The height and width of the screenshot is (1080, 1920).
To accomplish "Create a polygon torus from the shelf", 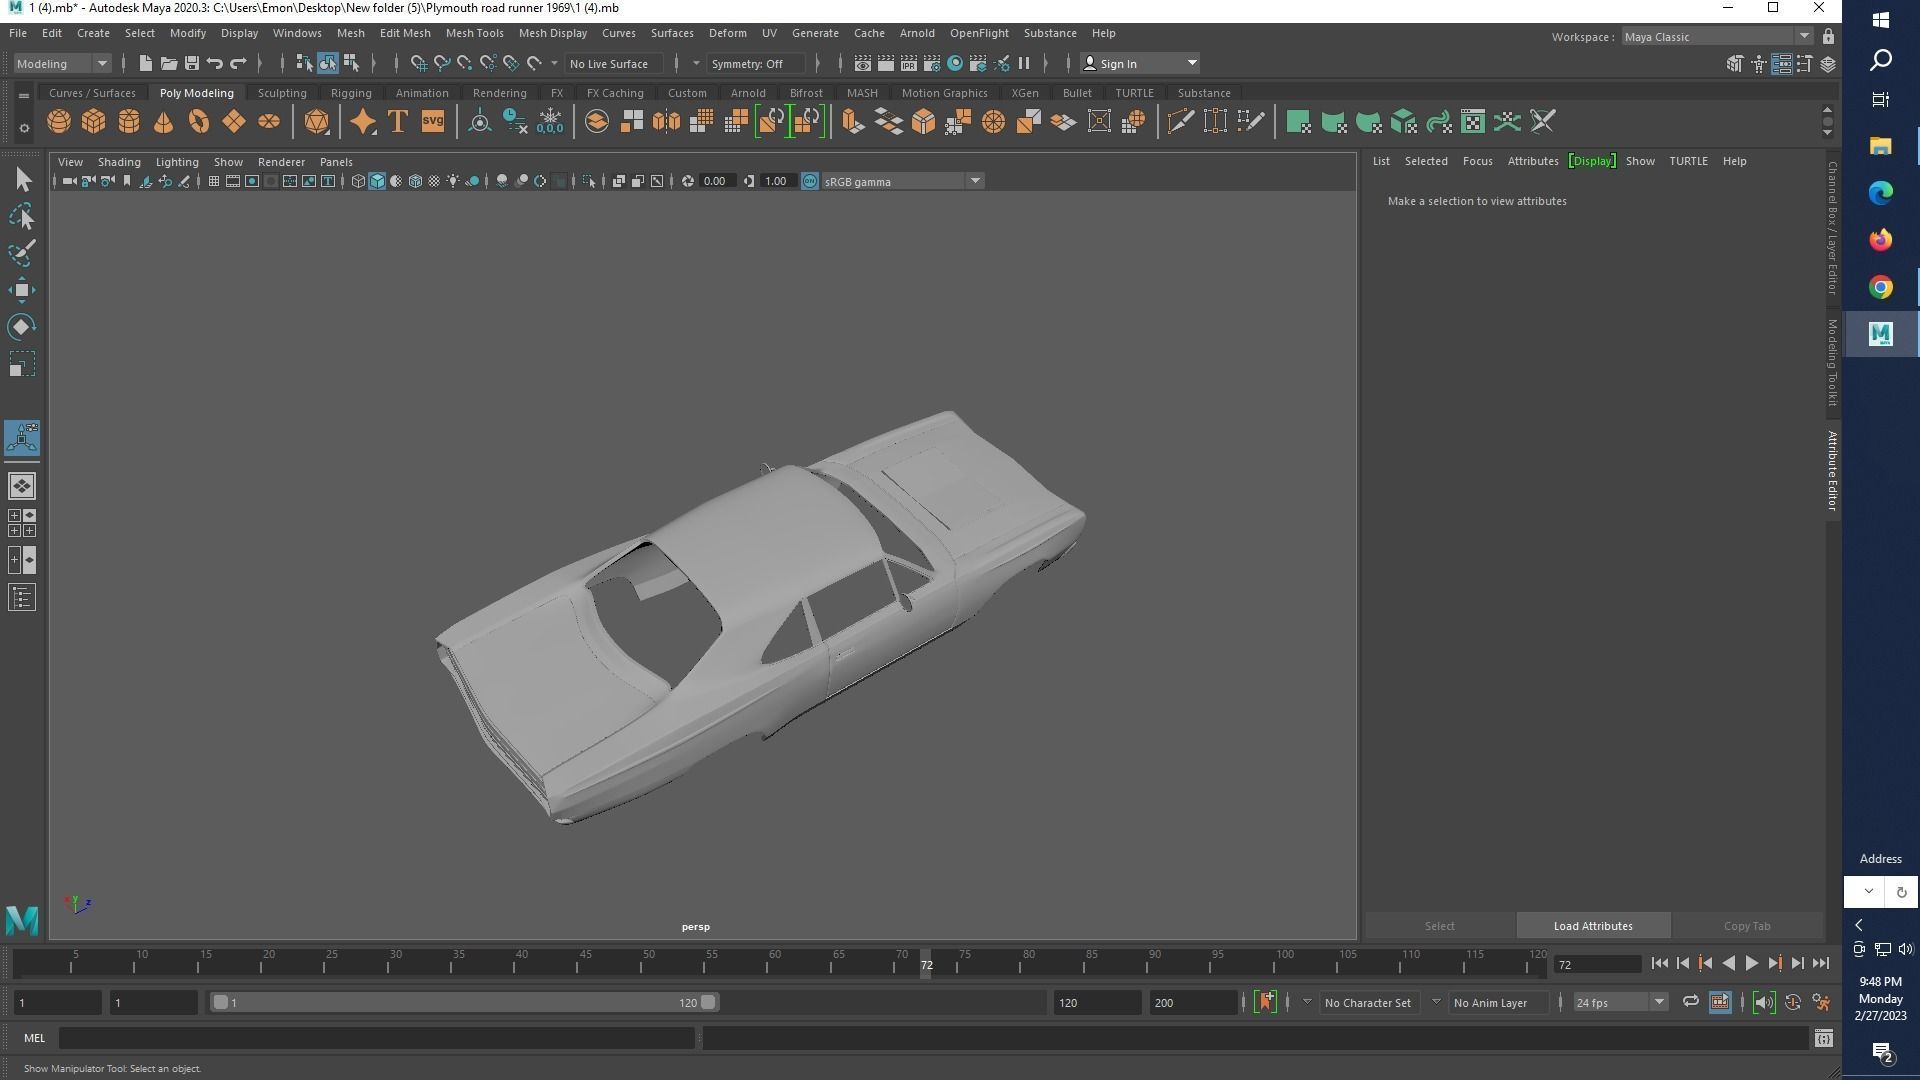I will [199, 122].
